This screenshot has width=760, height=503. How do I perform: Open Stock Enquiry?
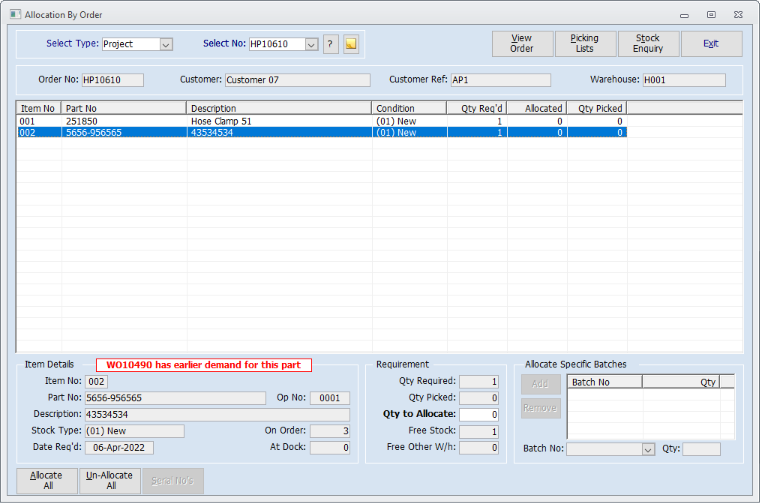tap(647, 44)
